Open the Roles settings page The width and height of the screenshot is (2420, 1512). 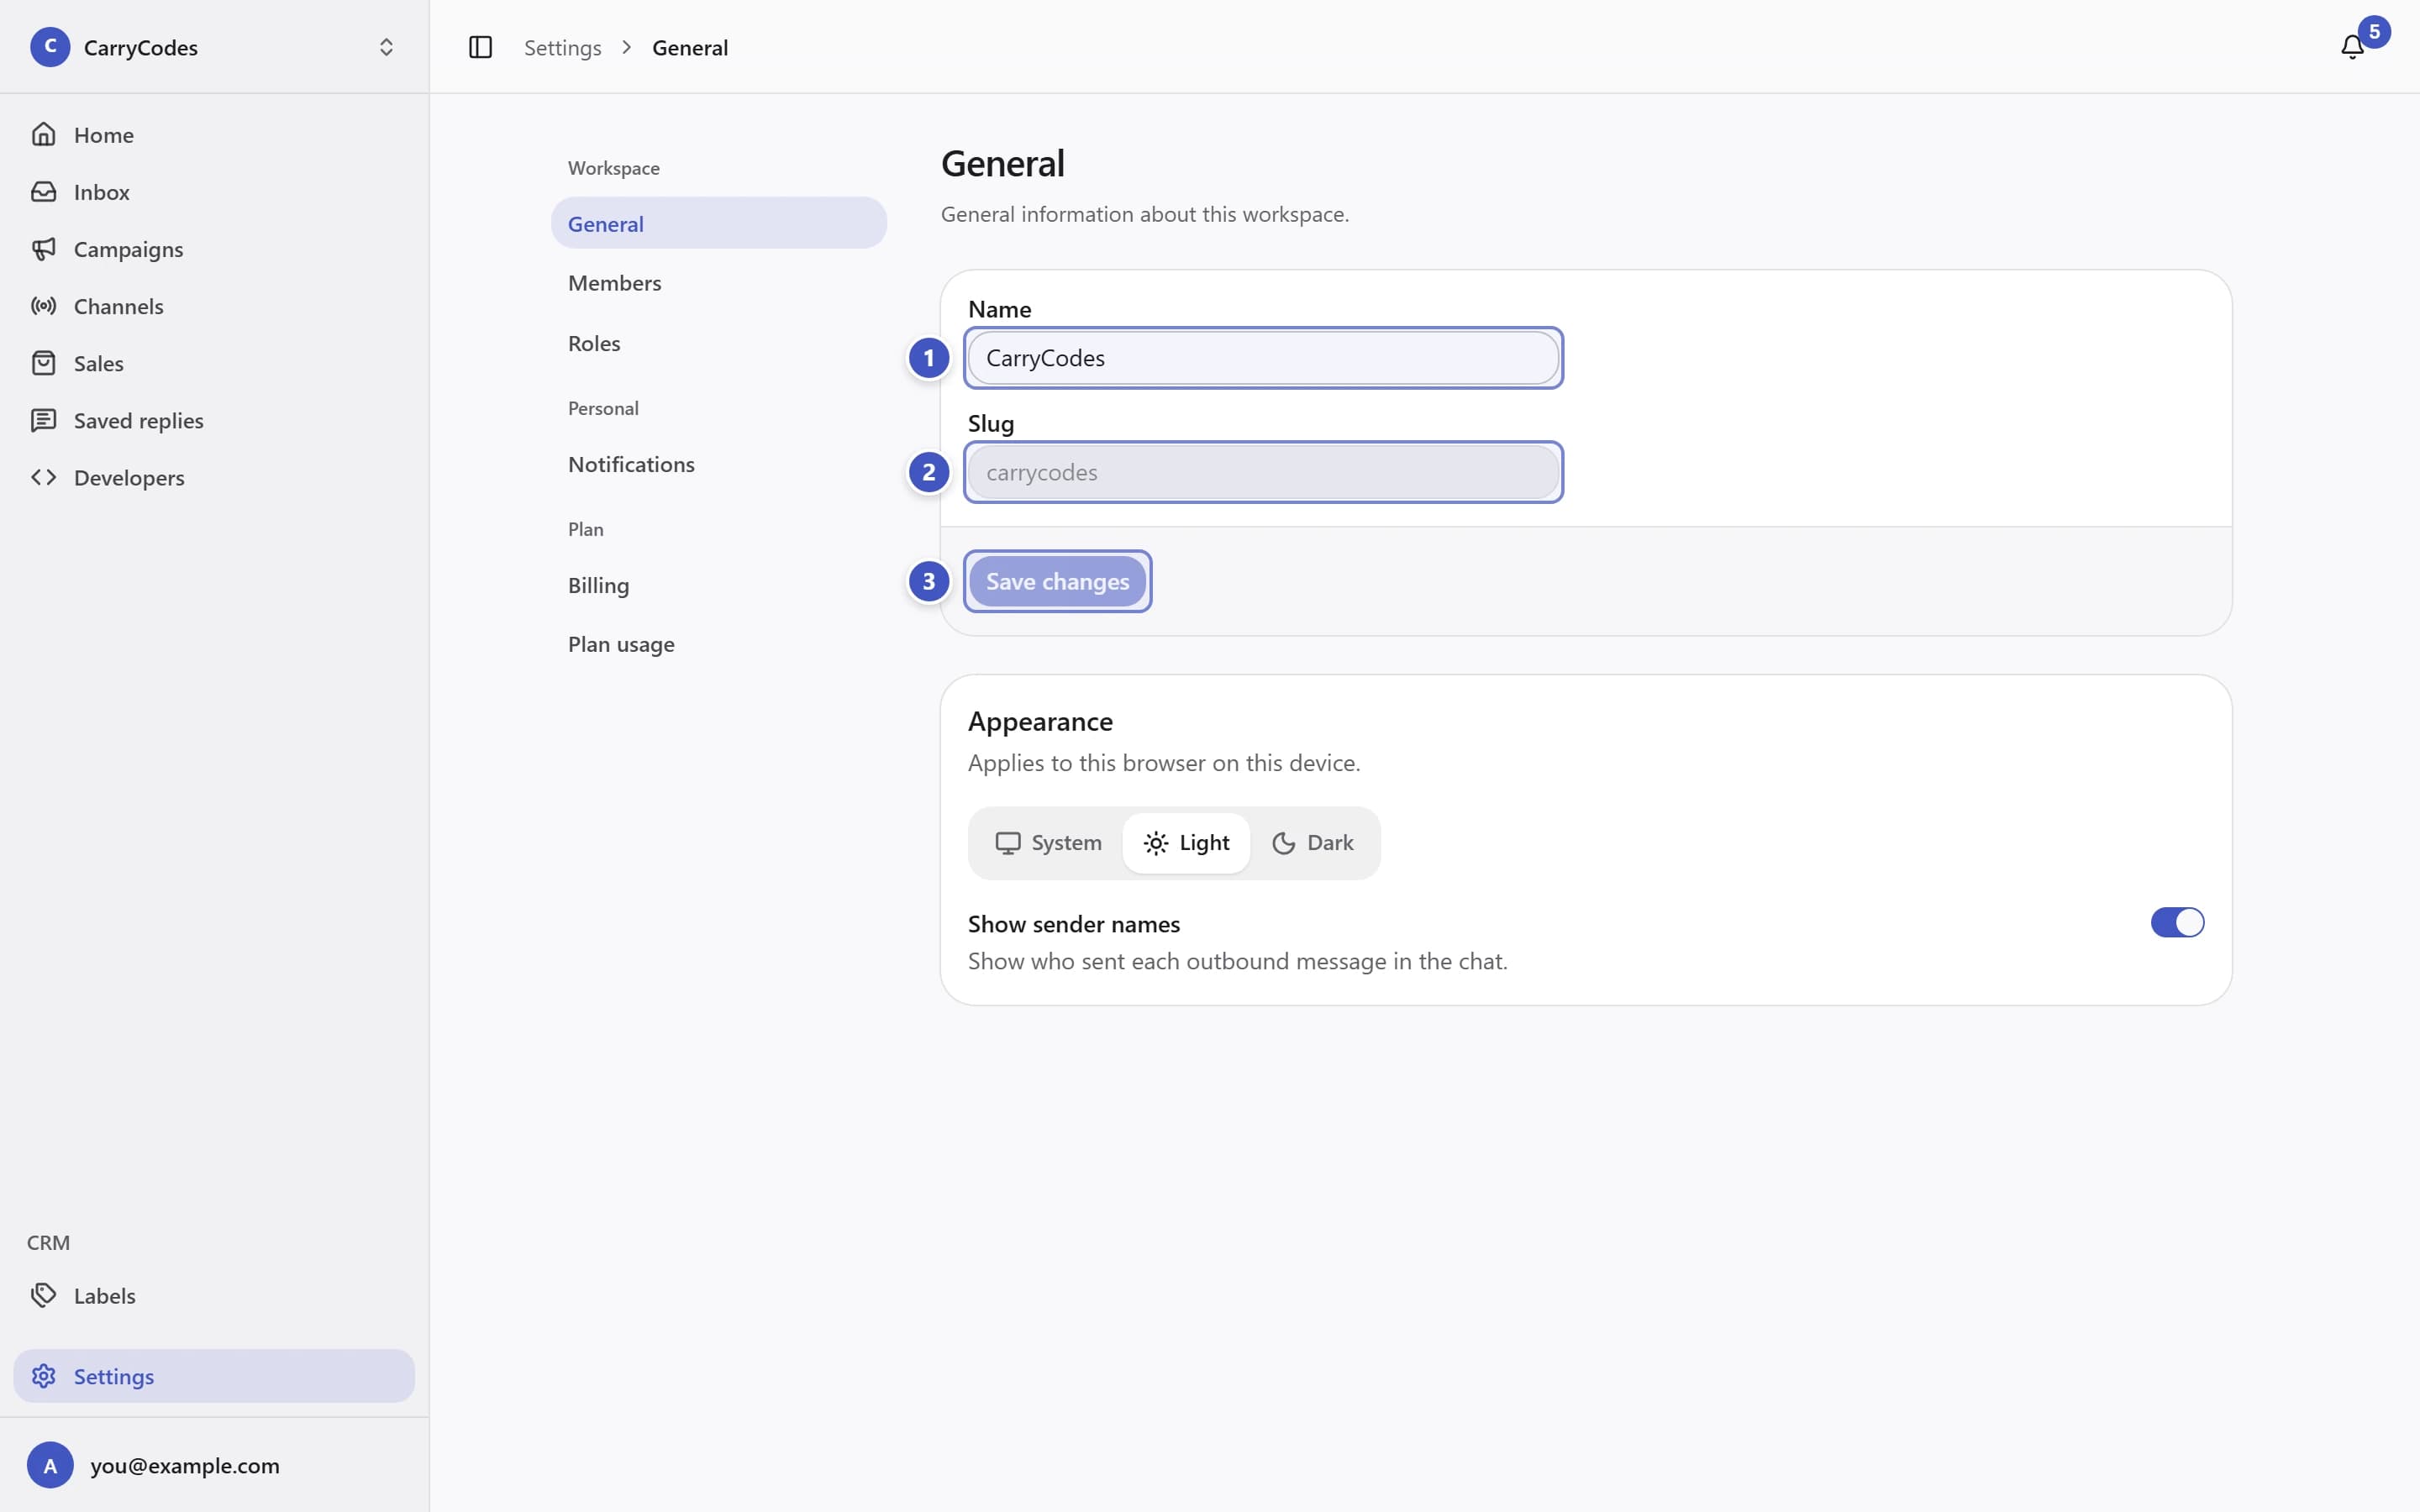tap(718, 343)
